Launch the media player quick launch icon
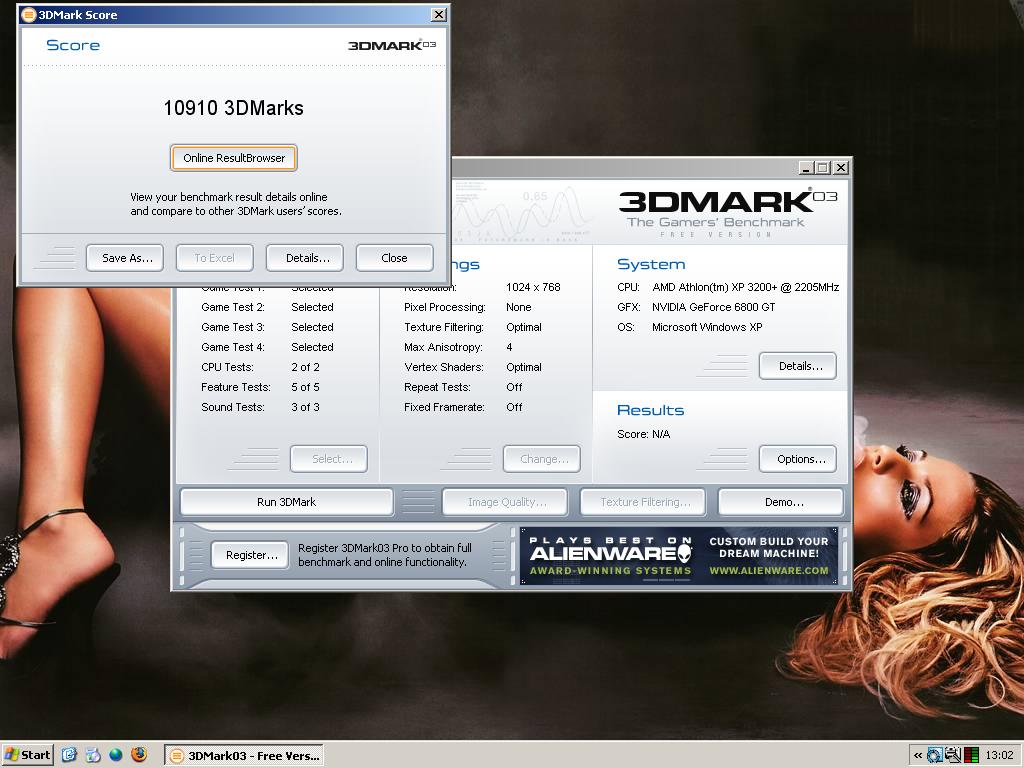Screen dimensions: 1024x768 (x=93, y=755)
